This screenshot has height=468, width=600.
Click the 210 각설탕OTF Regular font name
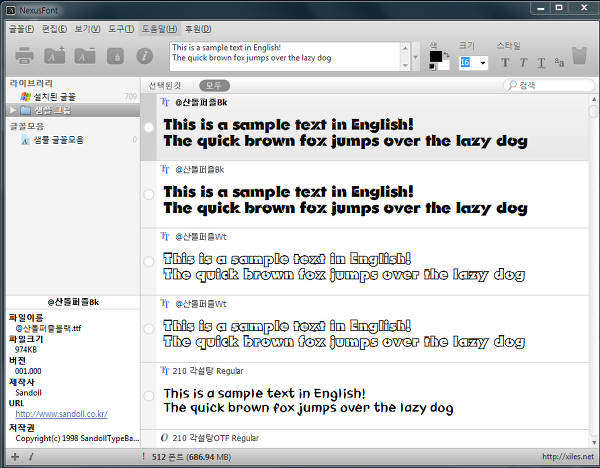(215, 438)
